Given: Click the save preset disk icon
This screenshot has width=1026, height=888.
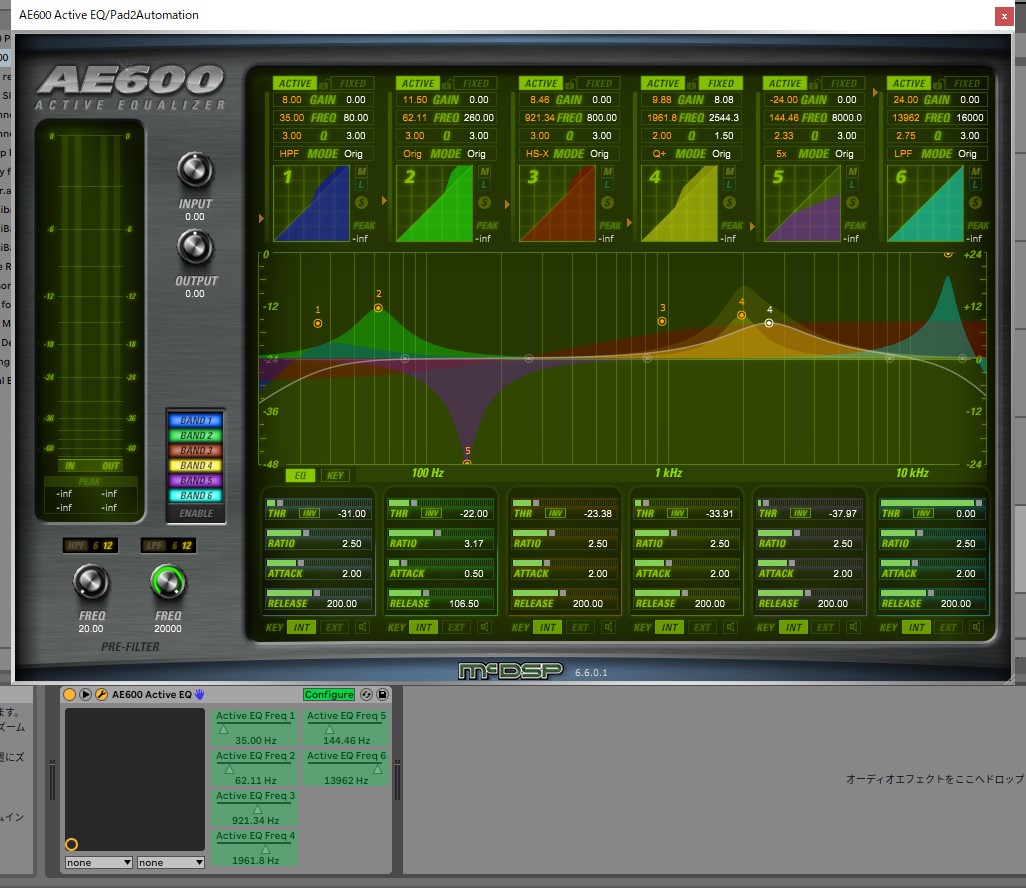Looking at the screenshot, I should (x=383, y=694).
